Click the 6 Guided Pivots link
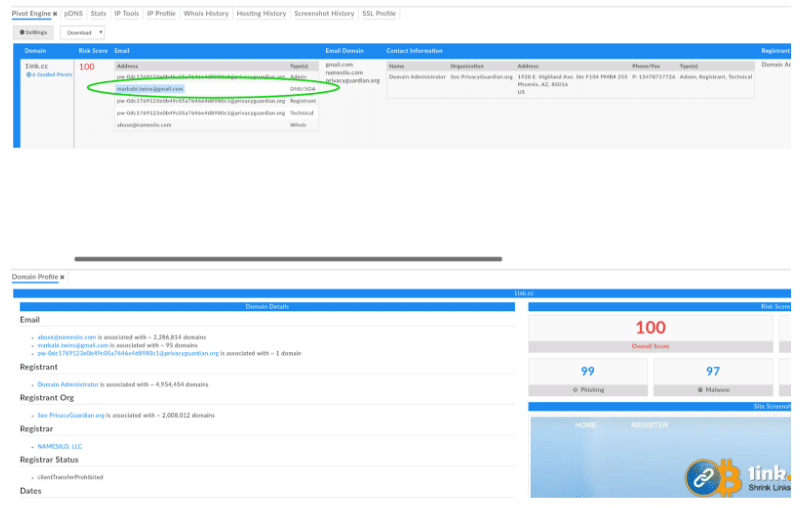Viewport: 805px width, 508px height. pos(49,74)
